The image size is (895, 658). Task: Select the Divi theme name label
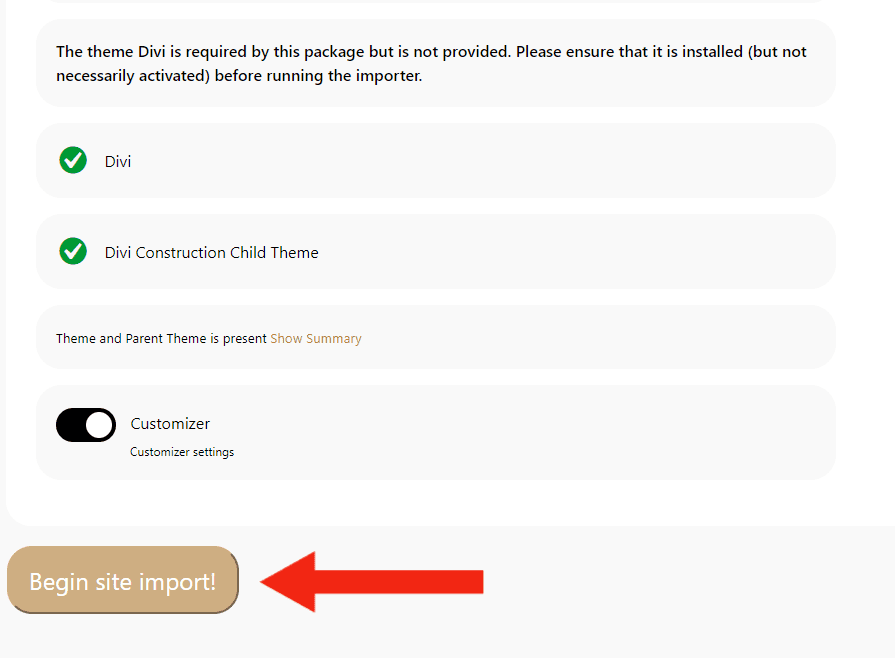point(118,161)
